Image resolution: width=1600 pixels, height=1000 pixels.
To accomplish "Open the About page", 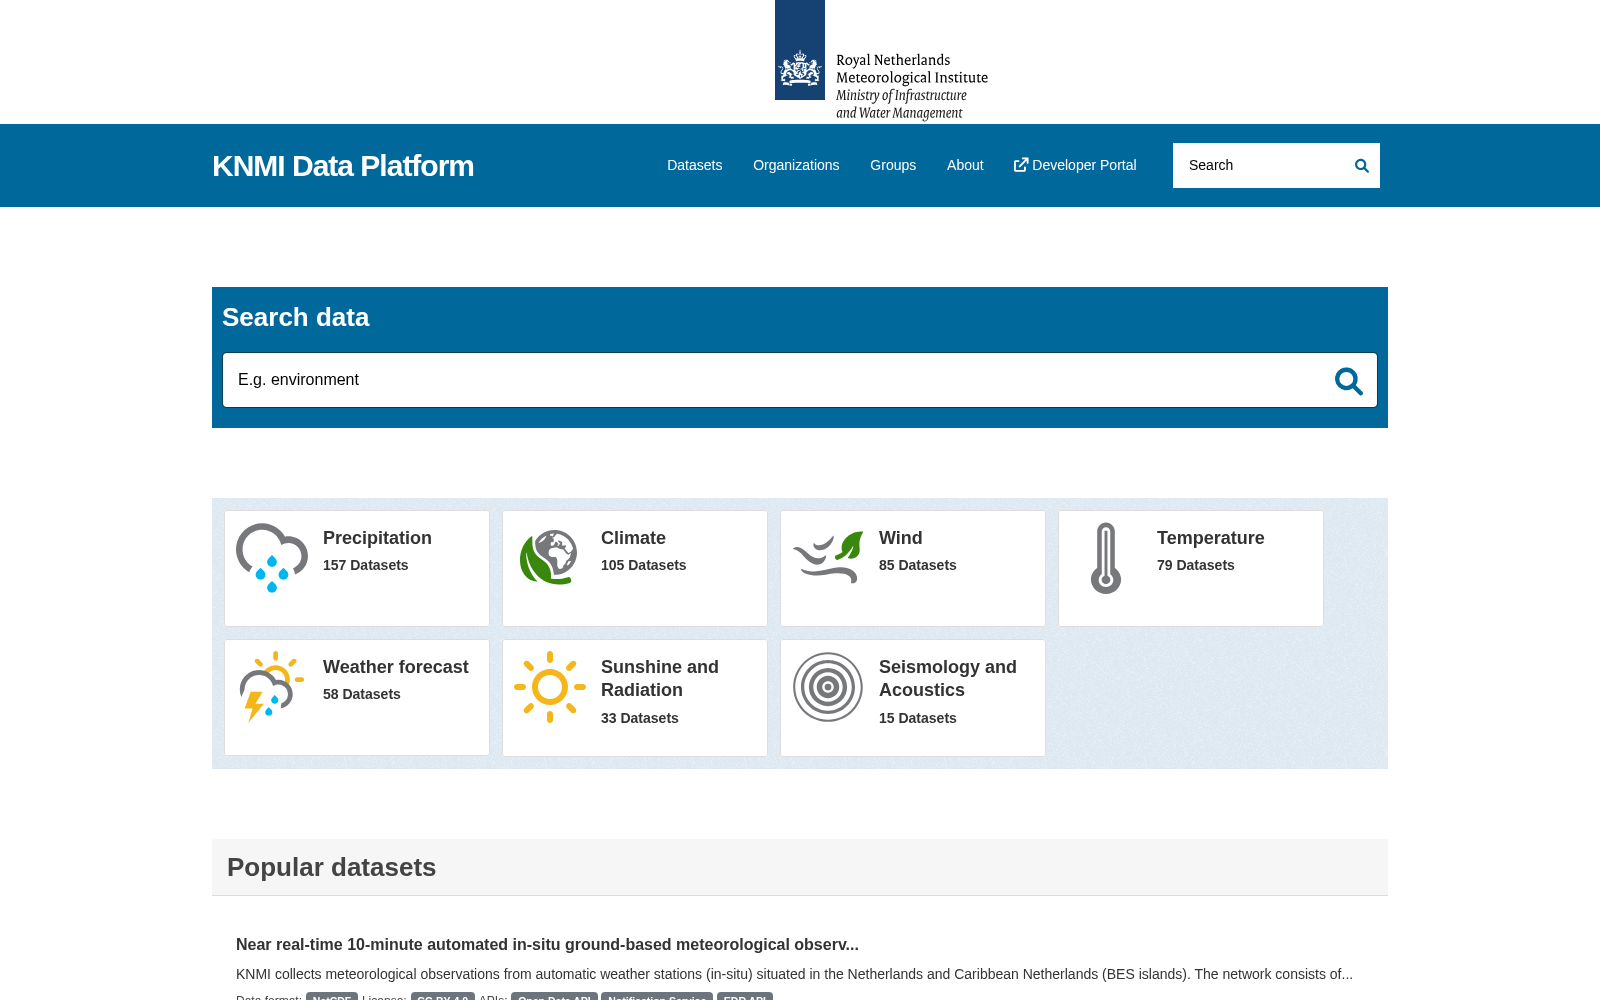I will (965, 165).
